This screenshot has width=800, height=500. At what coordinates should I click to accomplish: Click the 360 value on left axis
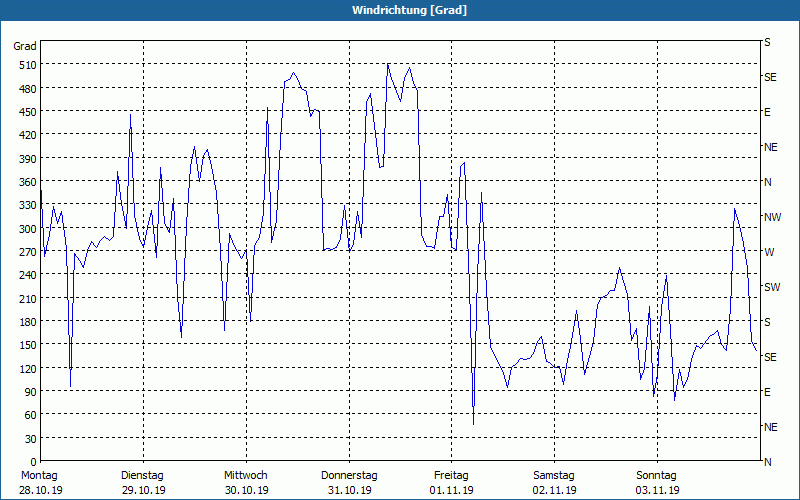(x=28, y=182)
